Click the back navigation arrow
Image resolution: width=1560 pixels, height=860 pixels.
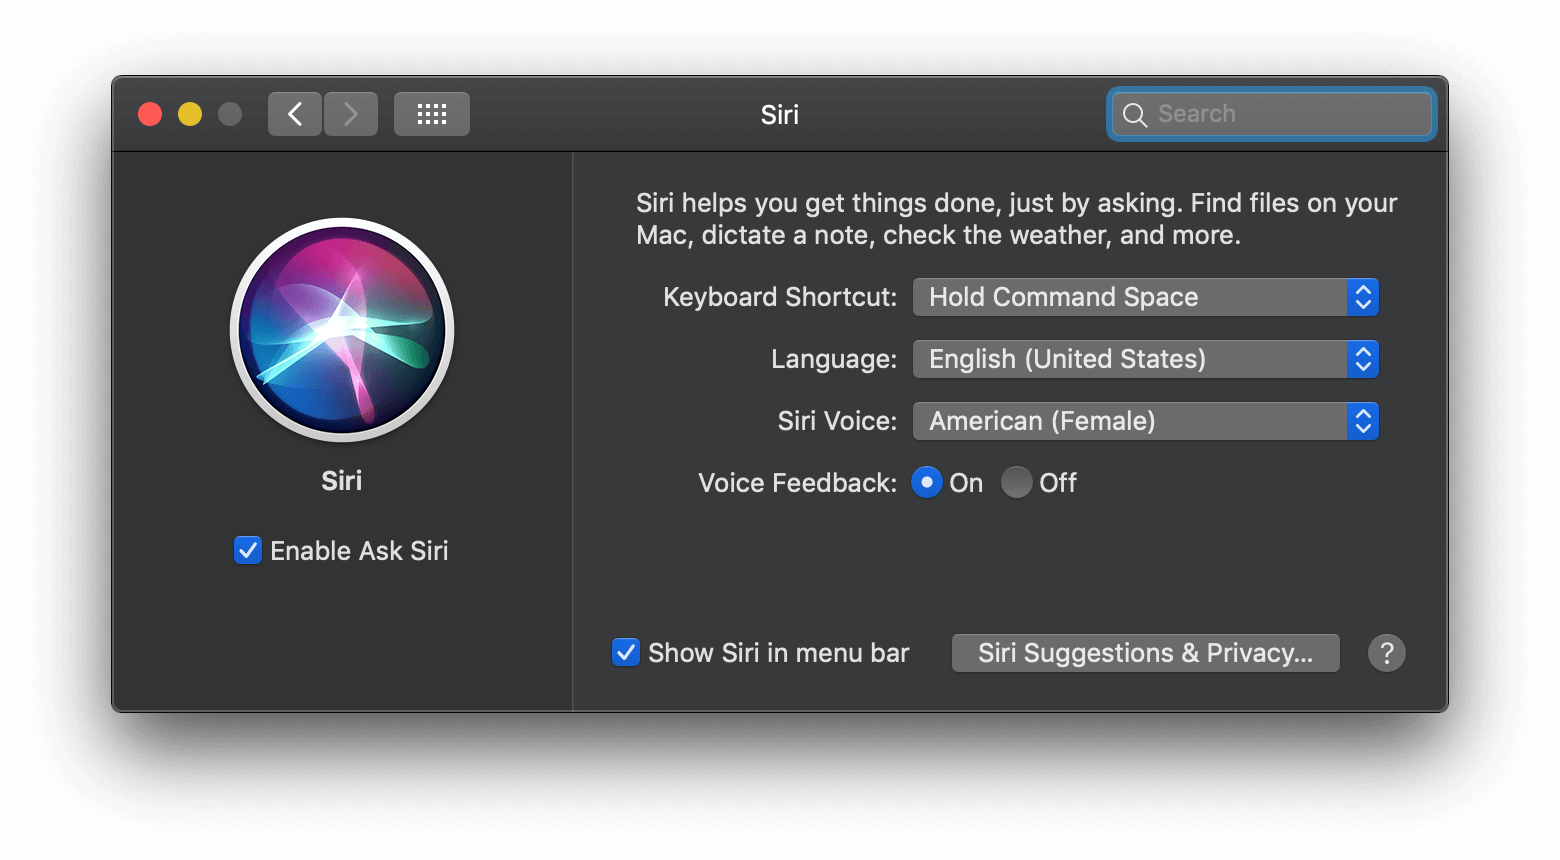(294, 113)
